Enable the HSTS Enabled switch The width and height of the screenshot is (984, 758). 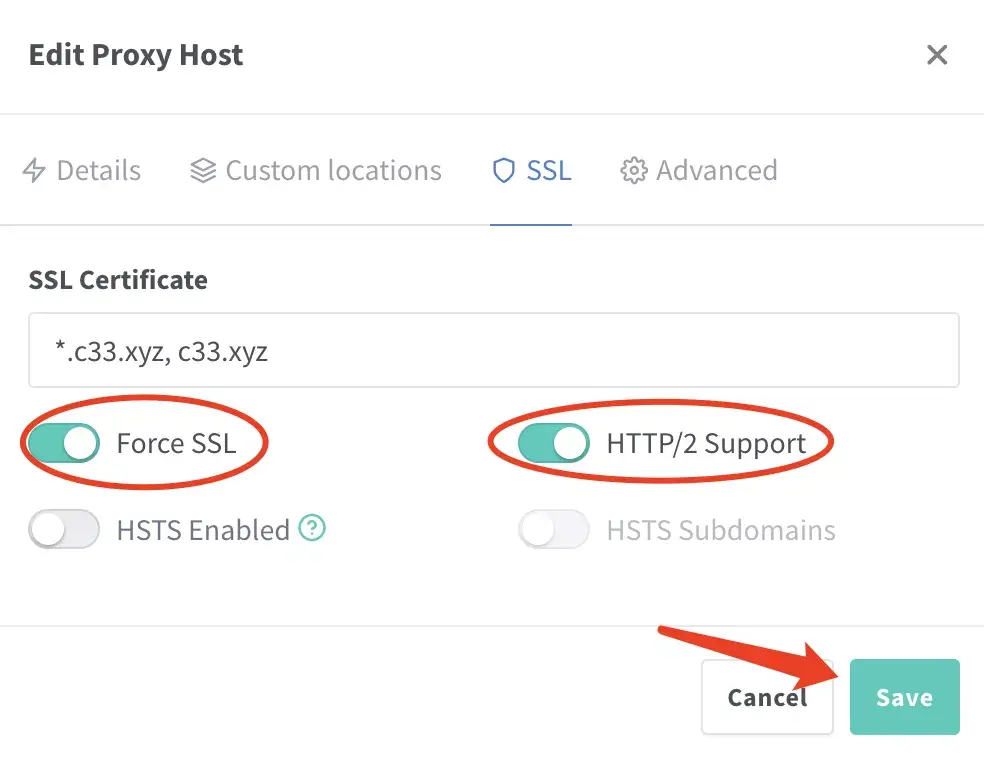point(64,530)
